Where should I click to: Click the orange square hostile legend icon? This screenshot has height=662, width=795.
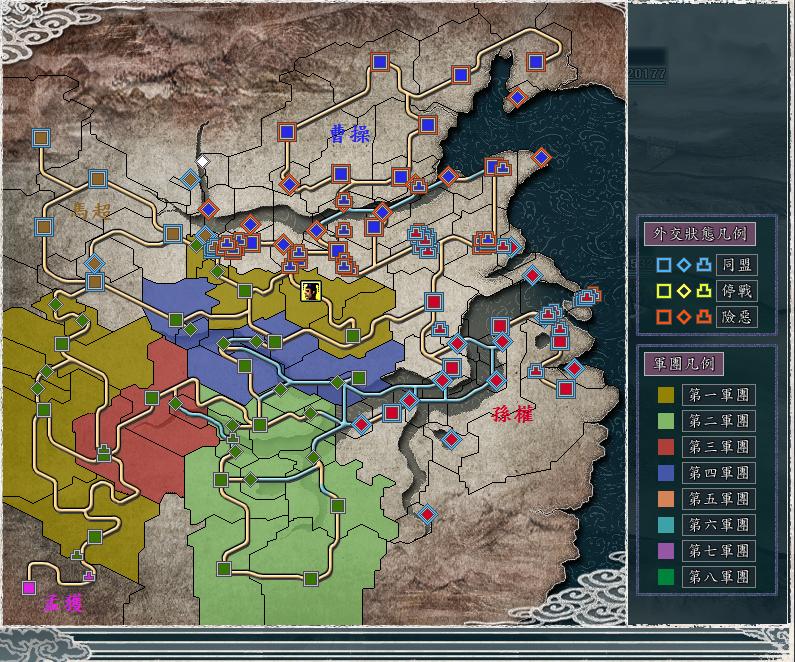click(664, 317)
